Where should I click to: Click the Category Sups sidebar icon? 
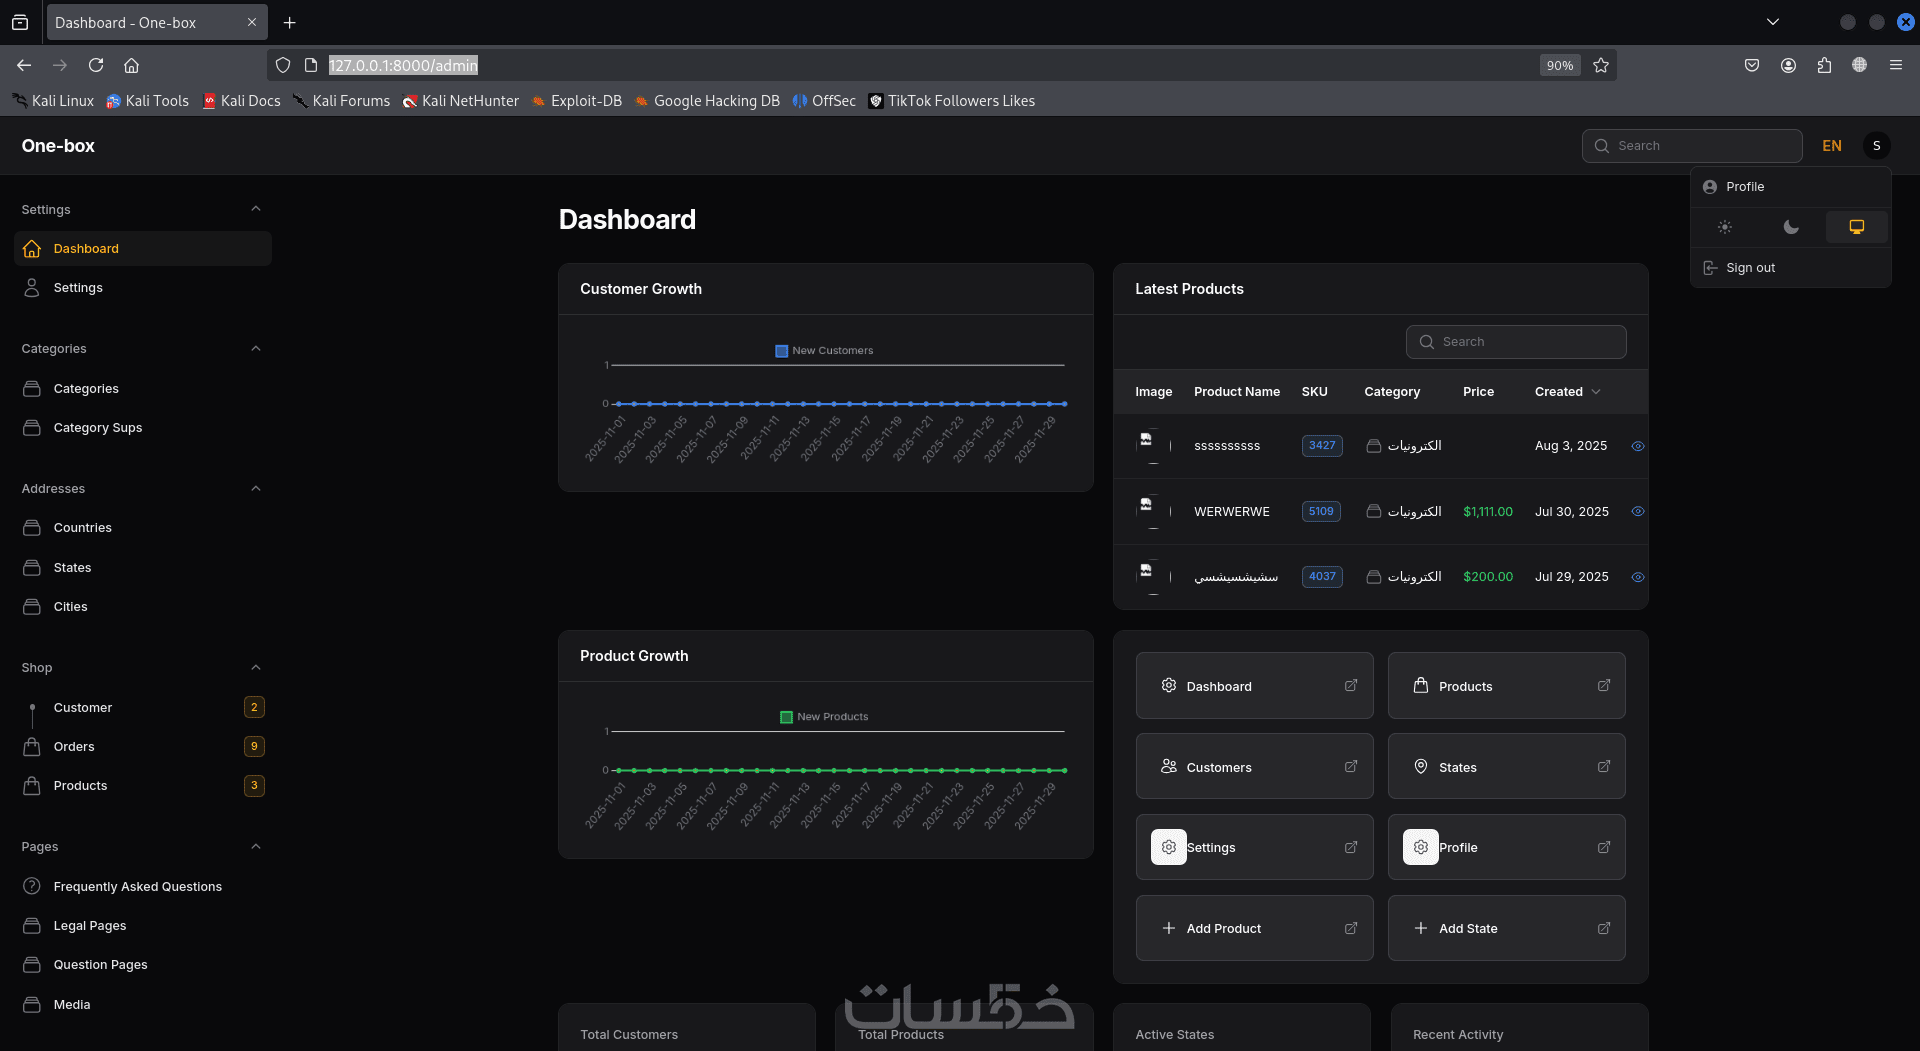(x=32, y=428)
